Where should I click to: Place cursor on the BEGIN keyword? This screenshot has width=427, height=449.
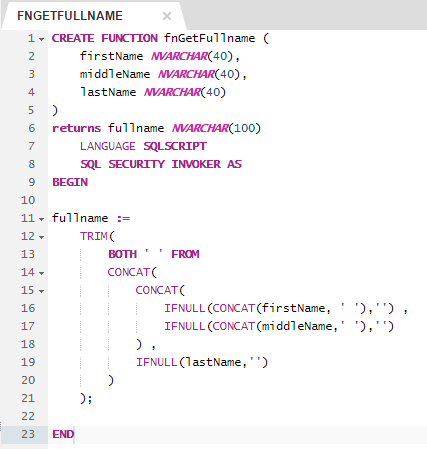coord(70,182)
